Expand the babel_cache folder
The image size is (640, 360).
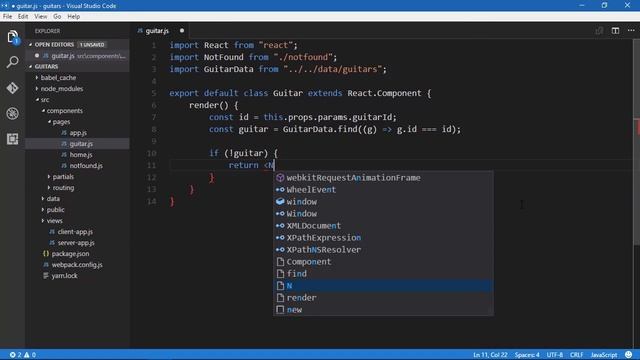pyautogui.click(x=58, y=78)
